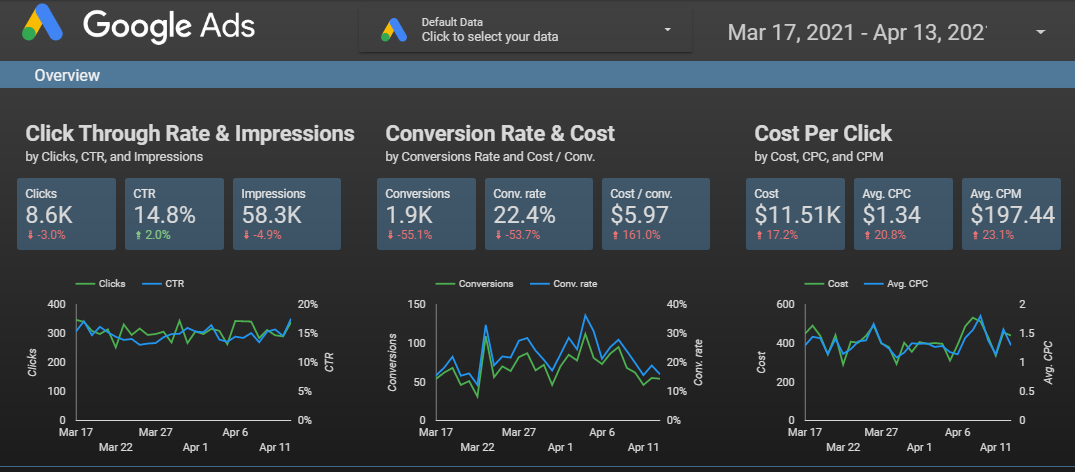Screen dimensions: 1075x472
Task: Click the Clicks and CTR line chart
Action: tap(183, 364)
